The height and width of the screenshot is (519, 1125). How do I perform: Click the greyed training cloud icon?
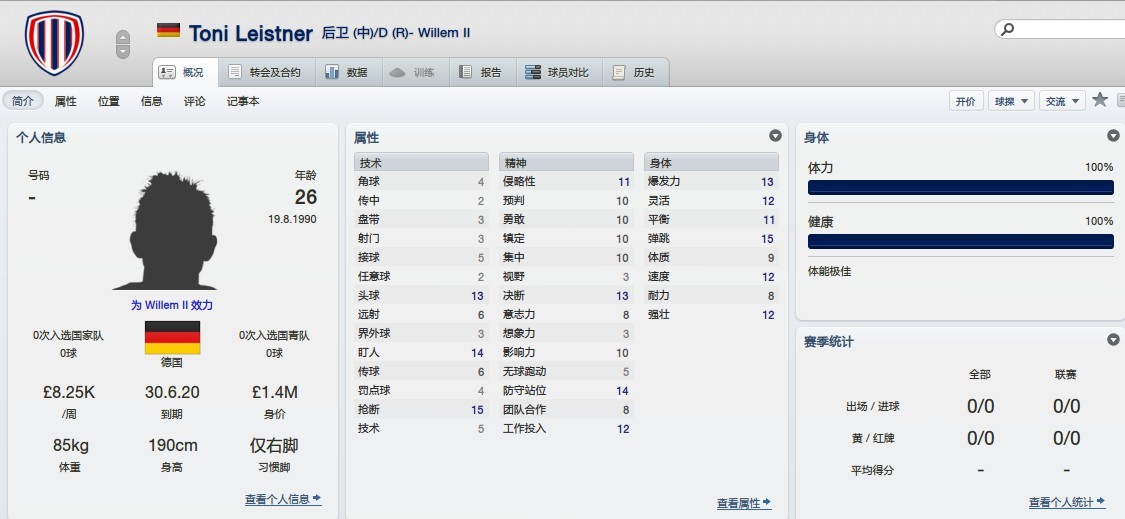tap(397, 73)
